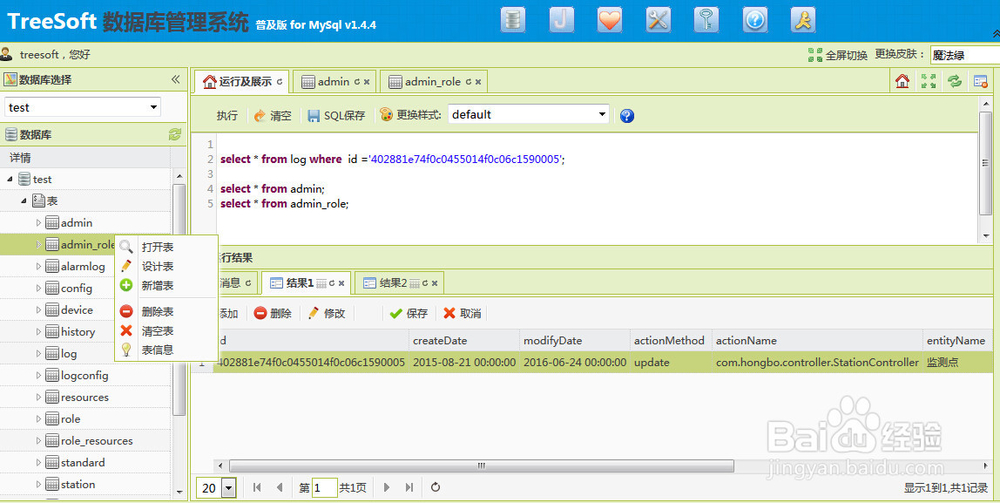Click the database server icon in header
The image size is (1000, 503).
[513, 20]
